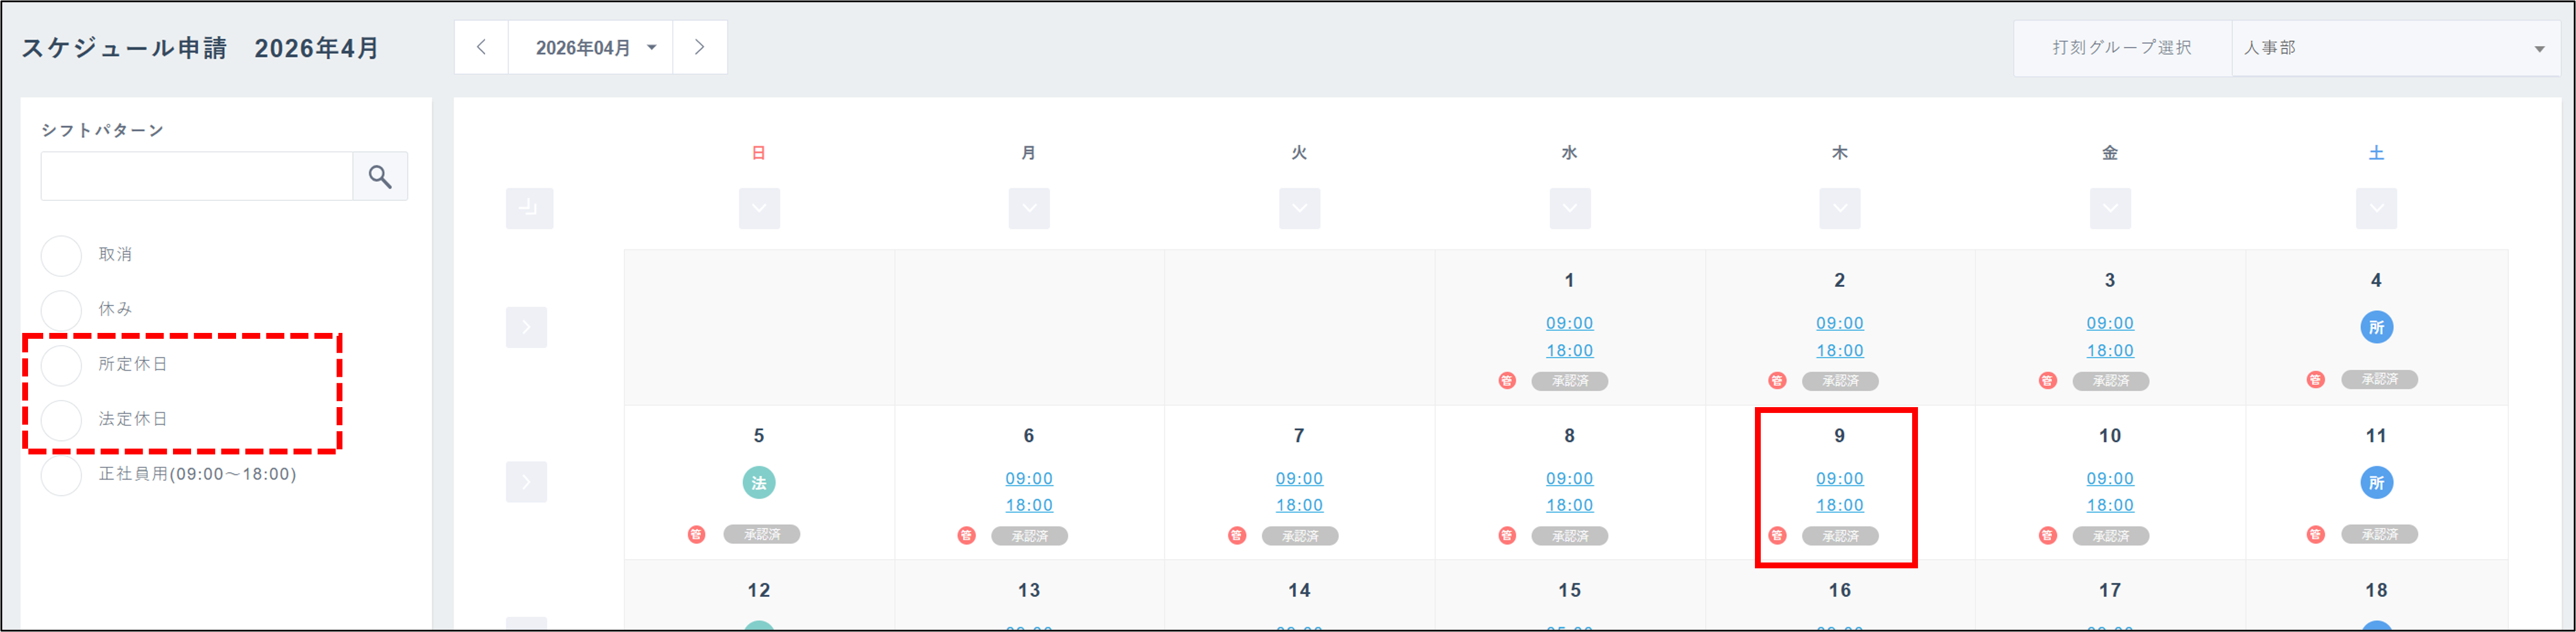This screenshot has width=2576, height=632.
Task: Expand the Sunday column dropdown button
Action: (759, 208)
